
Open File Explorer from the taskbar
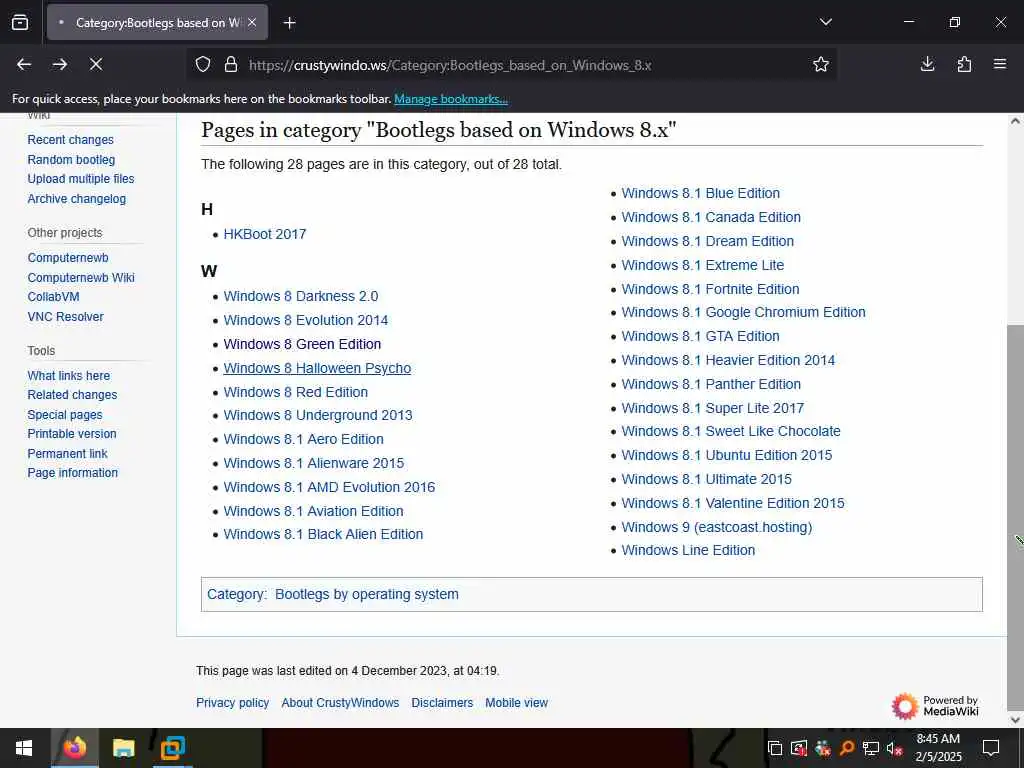pos(123,748)
